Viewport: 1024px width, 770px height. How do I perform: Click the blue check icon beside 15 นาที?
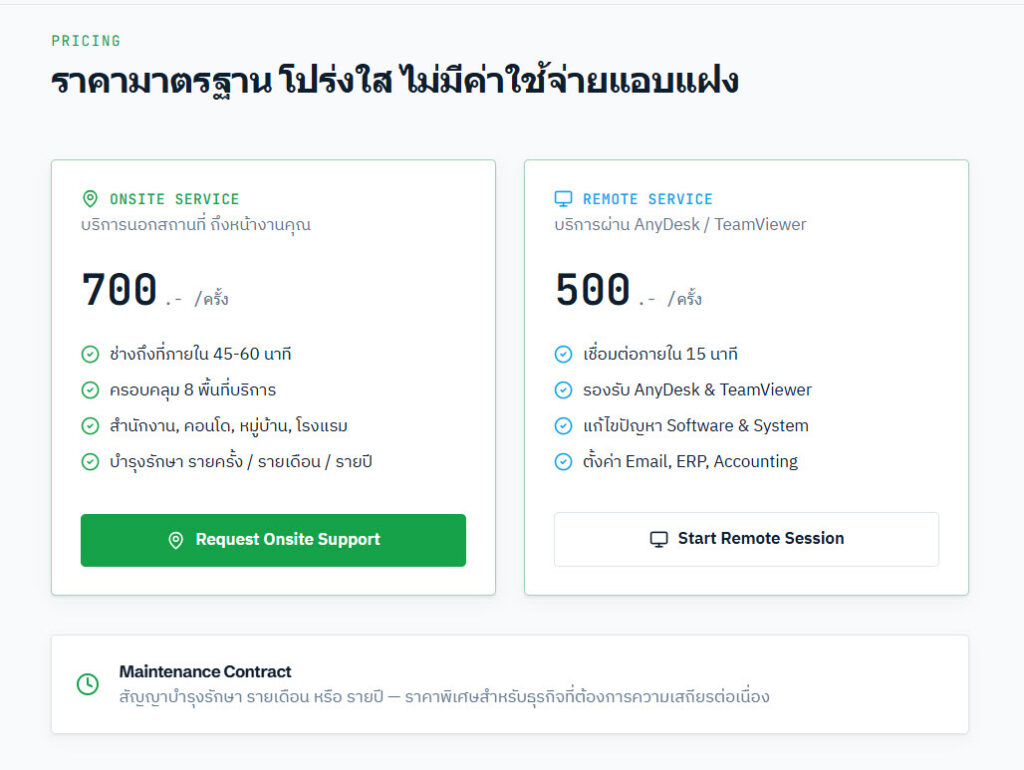click(563, 354)
